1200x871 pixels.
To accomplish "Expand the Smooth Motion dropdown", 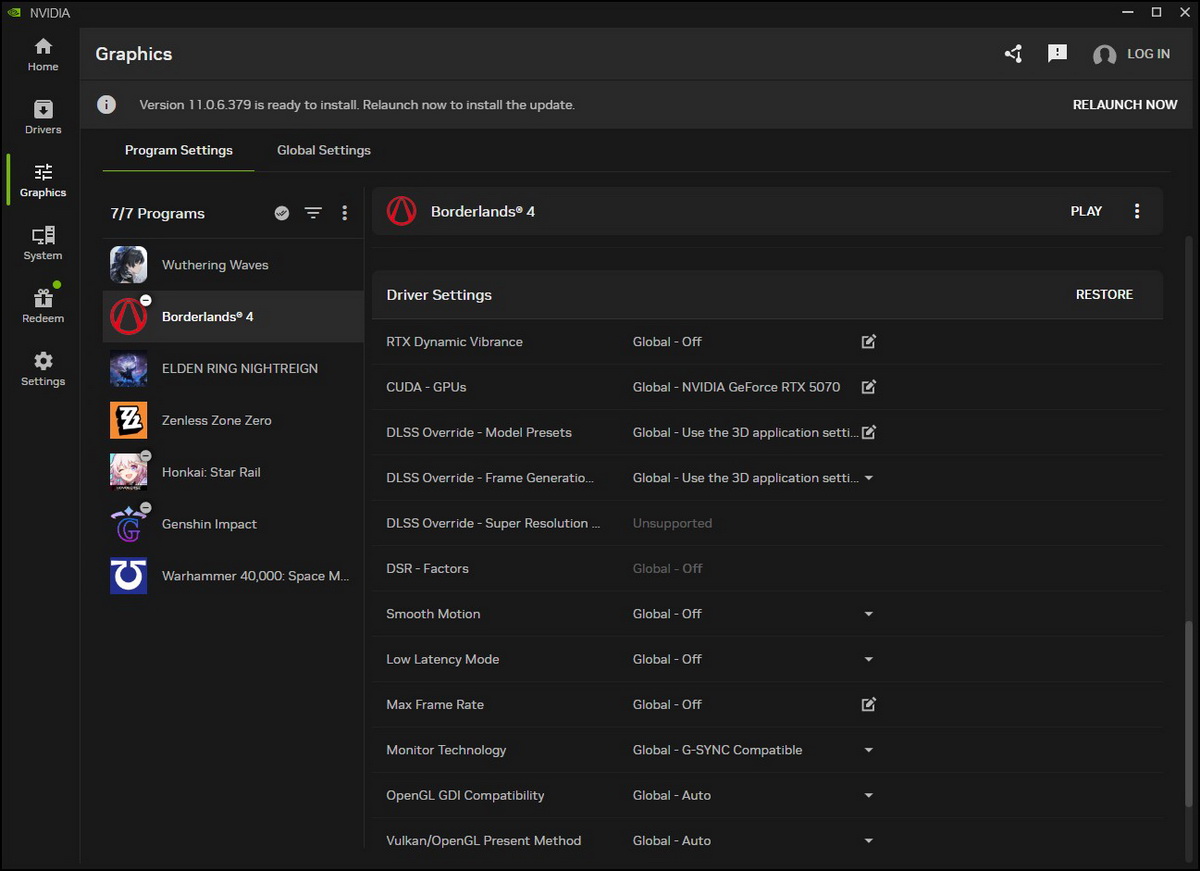I will 868,614.
